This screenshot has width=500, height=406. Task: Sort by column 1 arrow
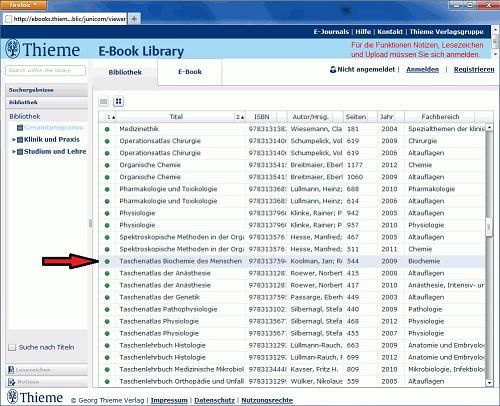(111, 117)
